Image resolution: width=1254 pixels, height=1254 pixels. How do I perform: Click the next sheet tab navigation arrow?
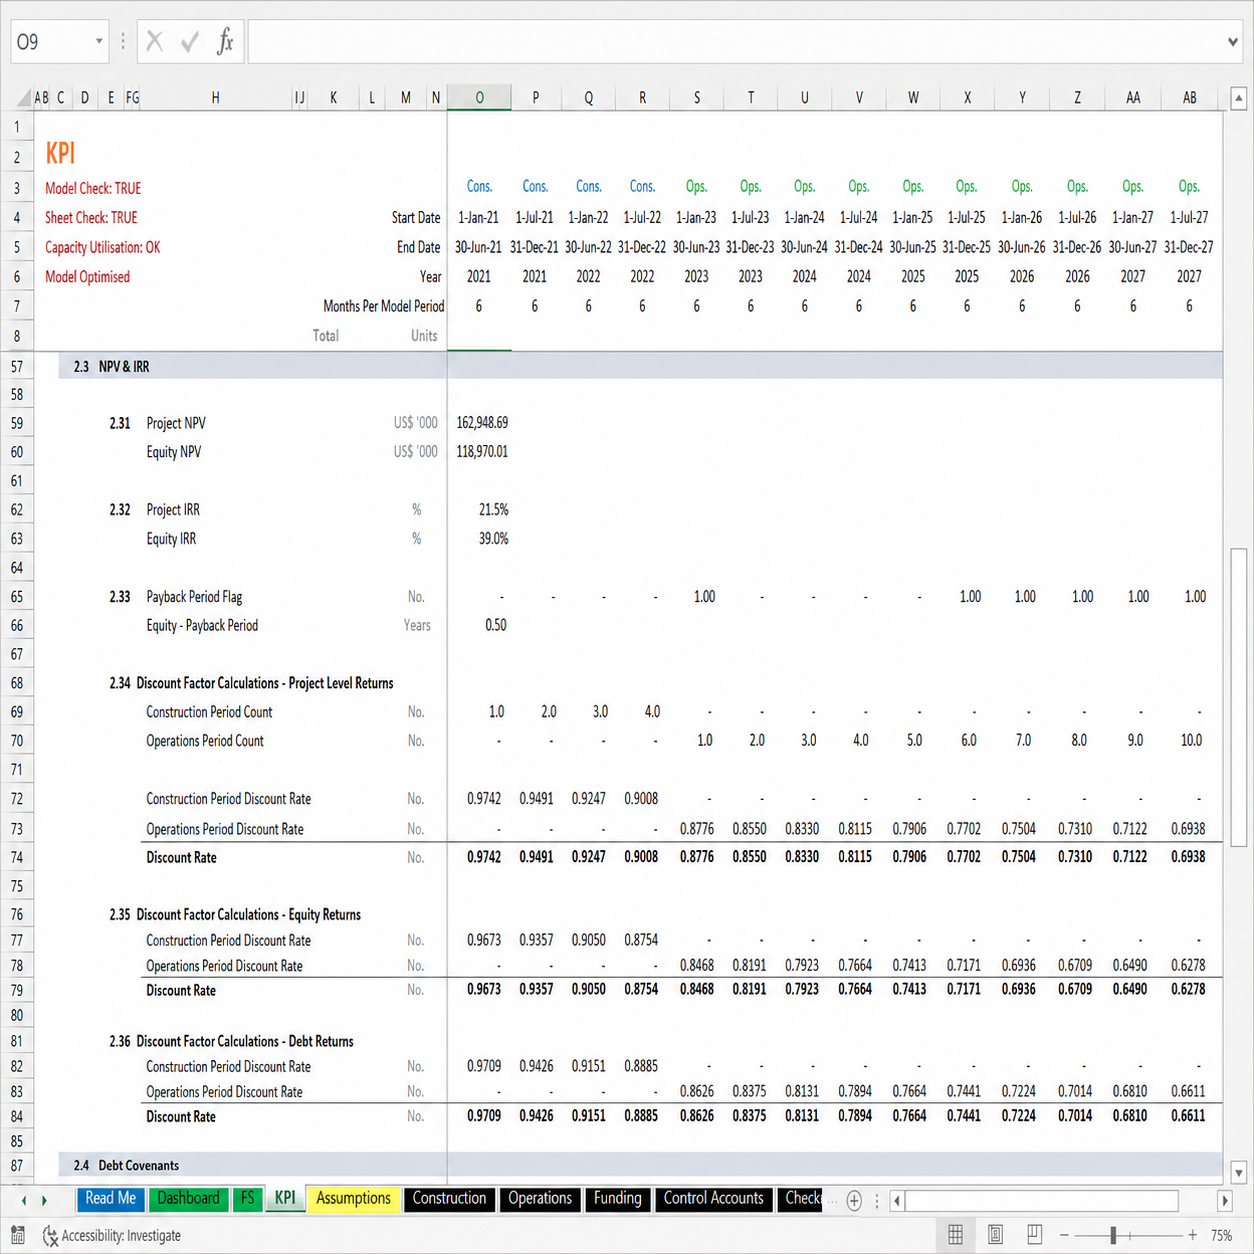pyautogui.click(x=44, y=1200)
